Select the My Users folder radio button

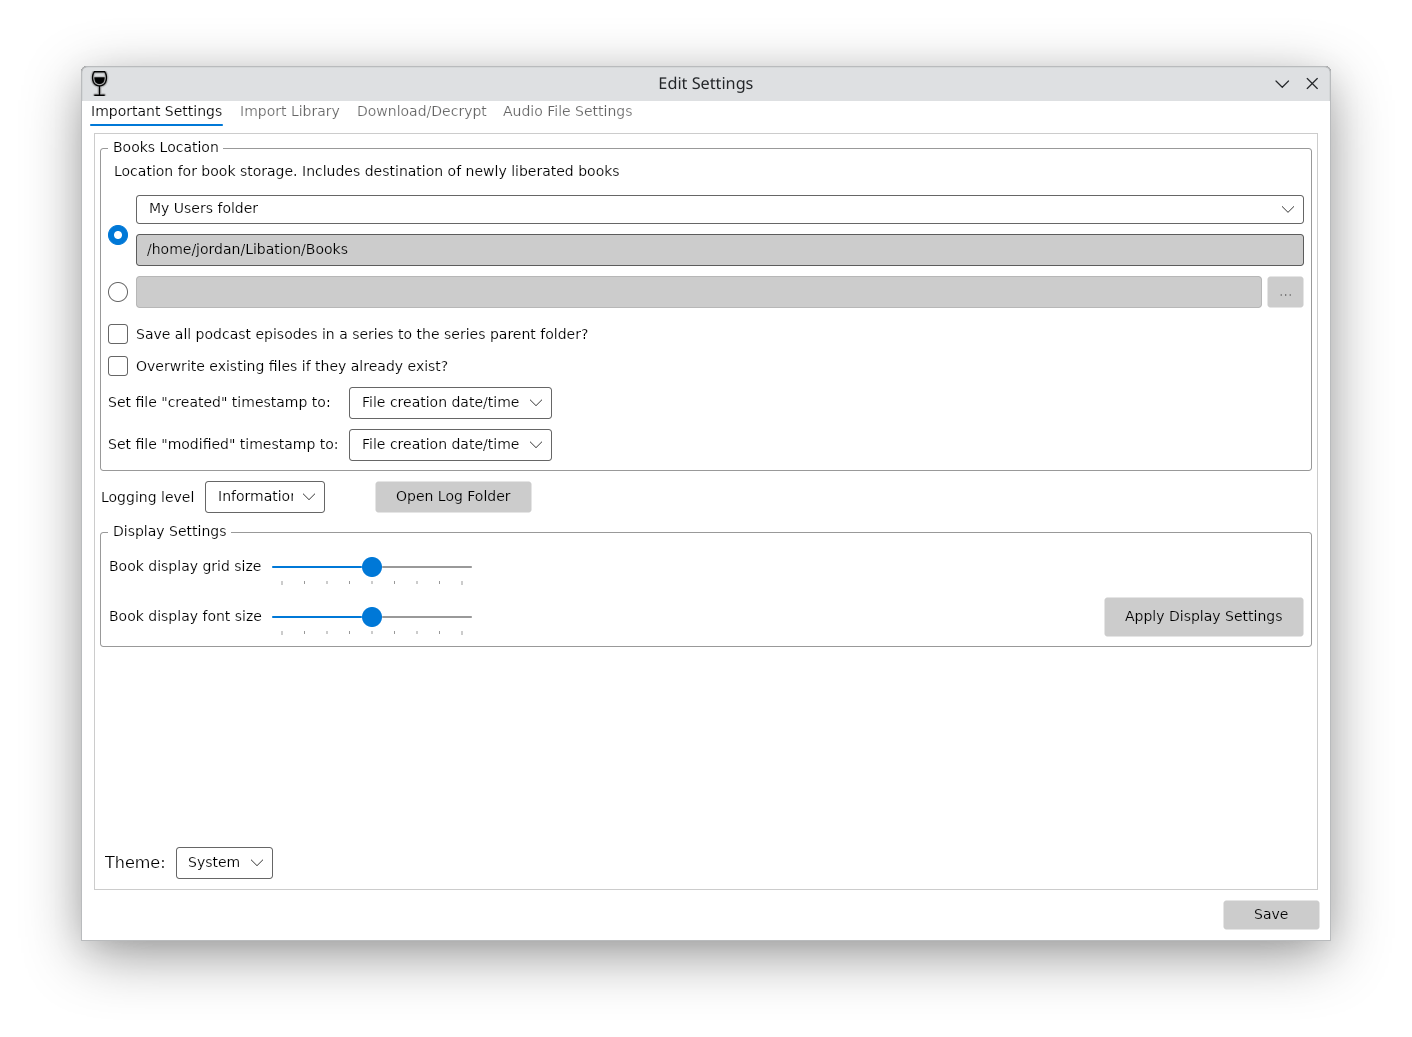click(x=118, y=235)
